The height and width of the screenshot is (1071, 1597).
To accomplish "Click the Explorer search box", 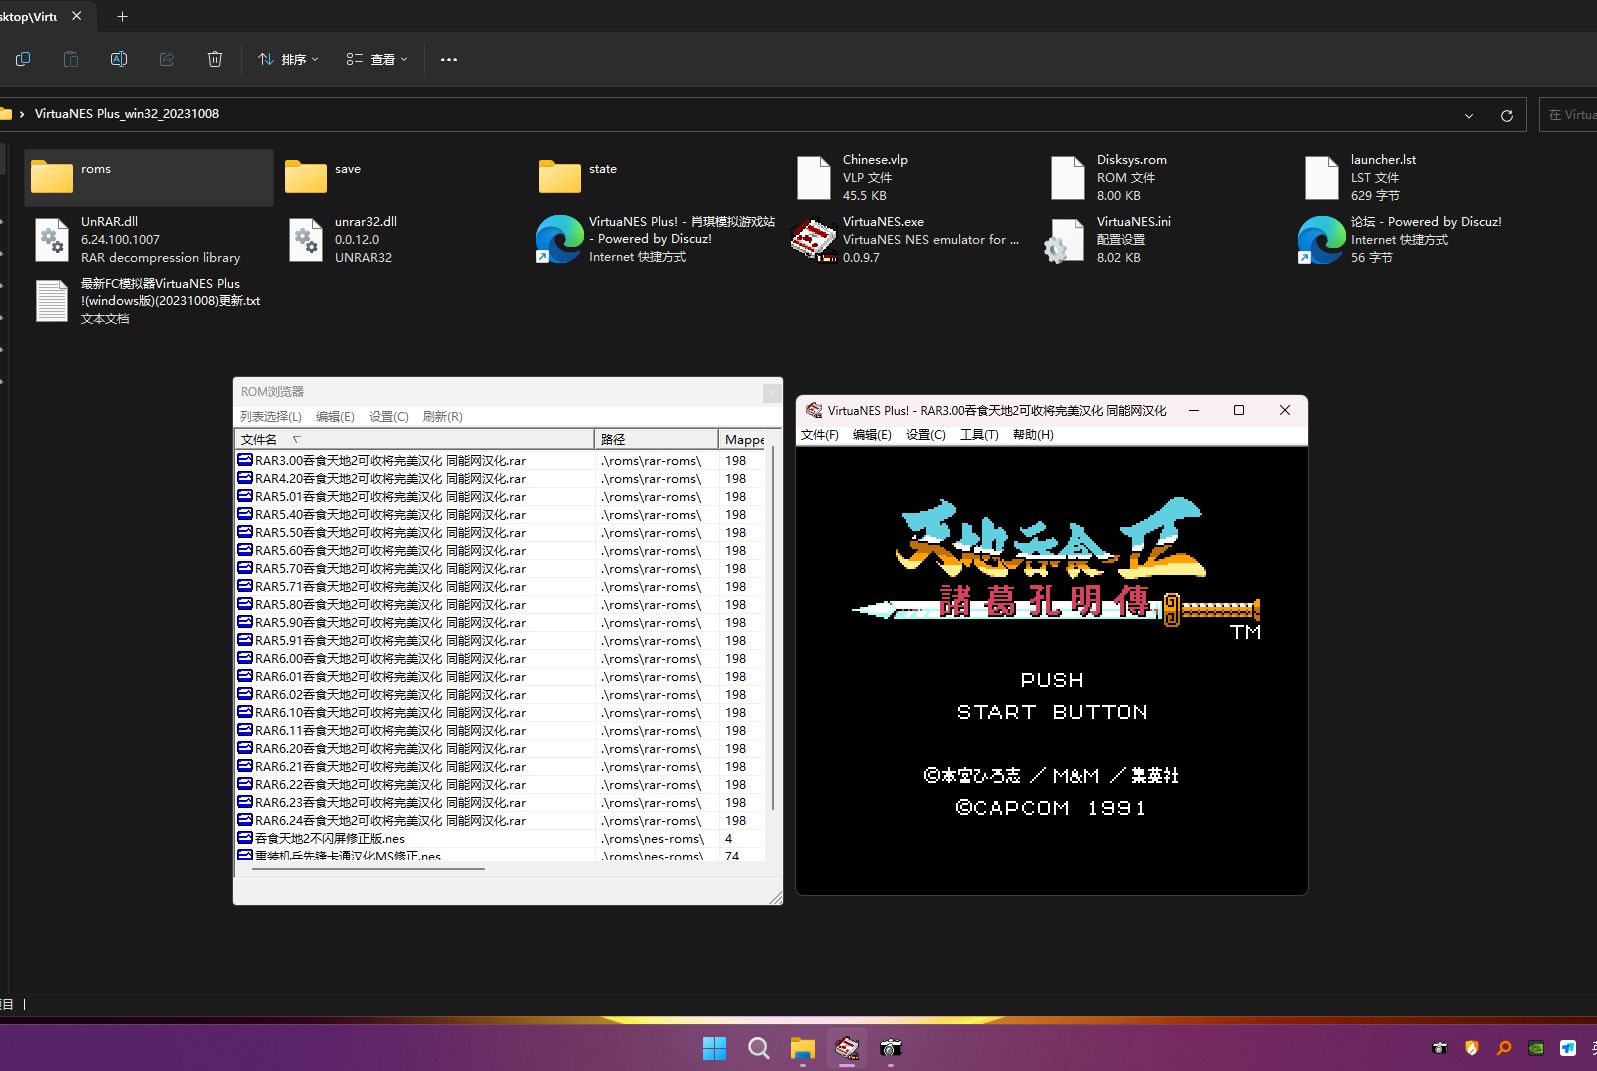I will pos(1568,115).
